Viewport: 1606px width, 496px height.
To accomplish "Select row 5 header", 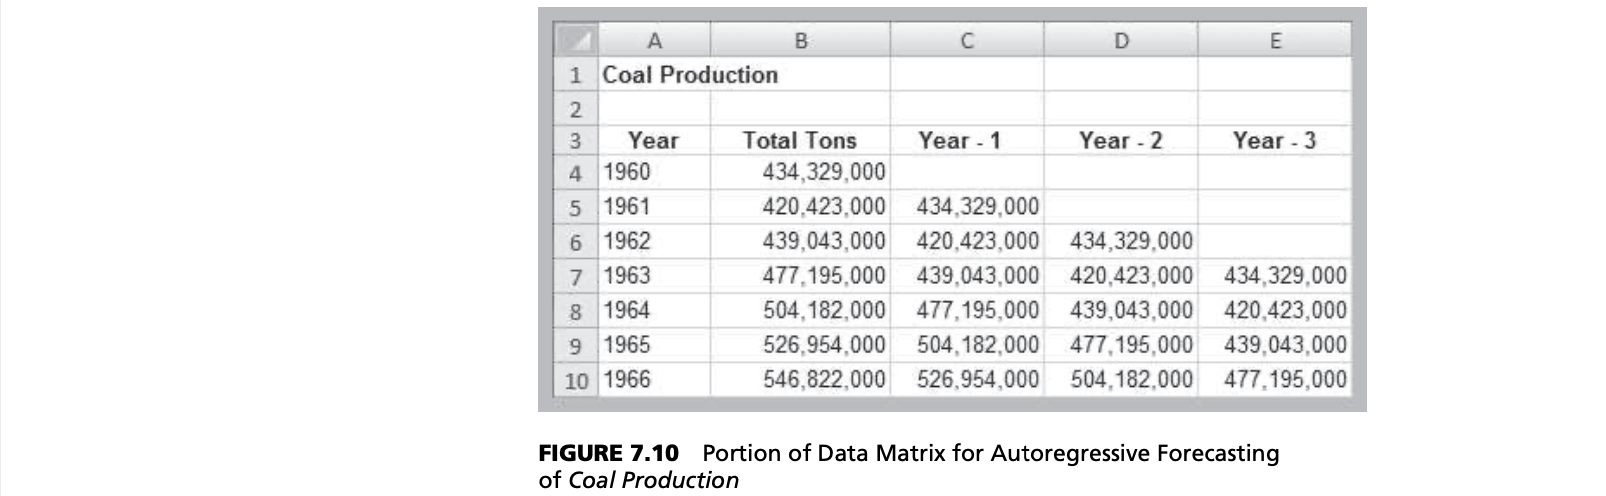I will [576, 207].
